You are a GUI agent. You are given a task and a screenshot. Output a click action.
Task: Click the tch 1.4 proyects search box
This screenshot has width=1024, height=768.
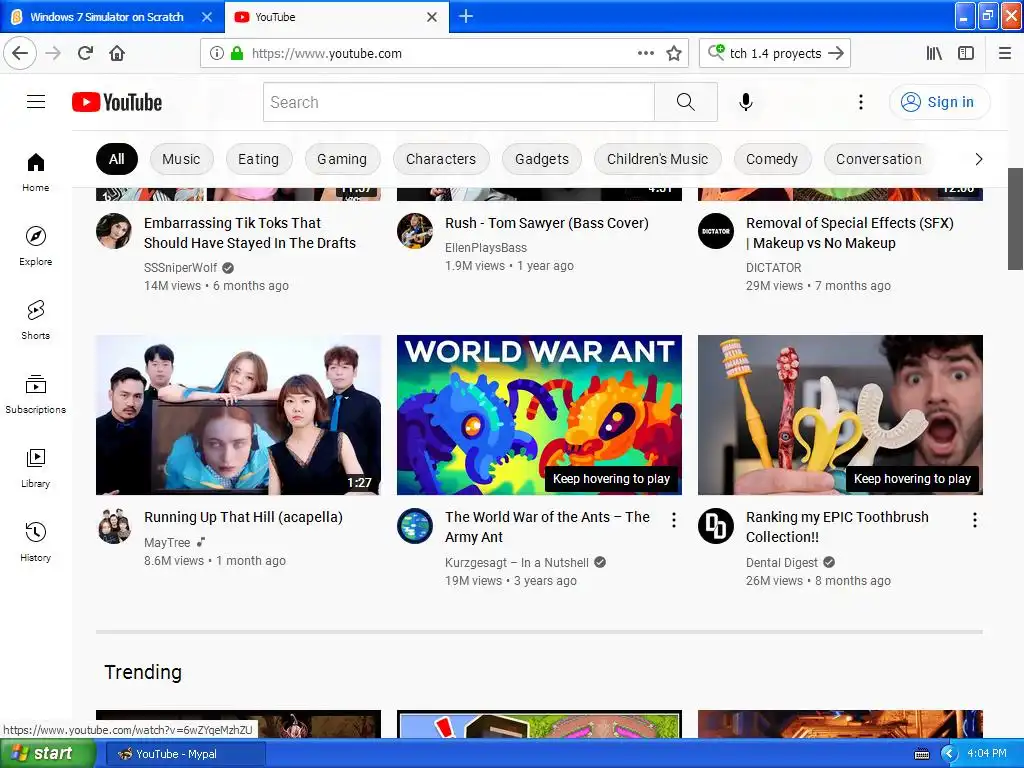click(775, 53)
